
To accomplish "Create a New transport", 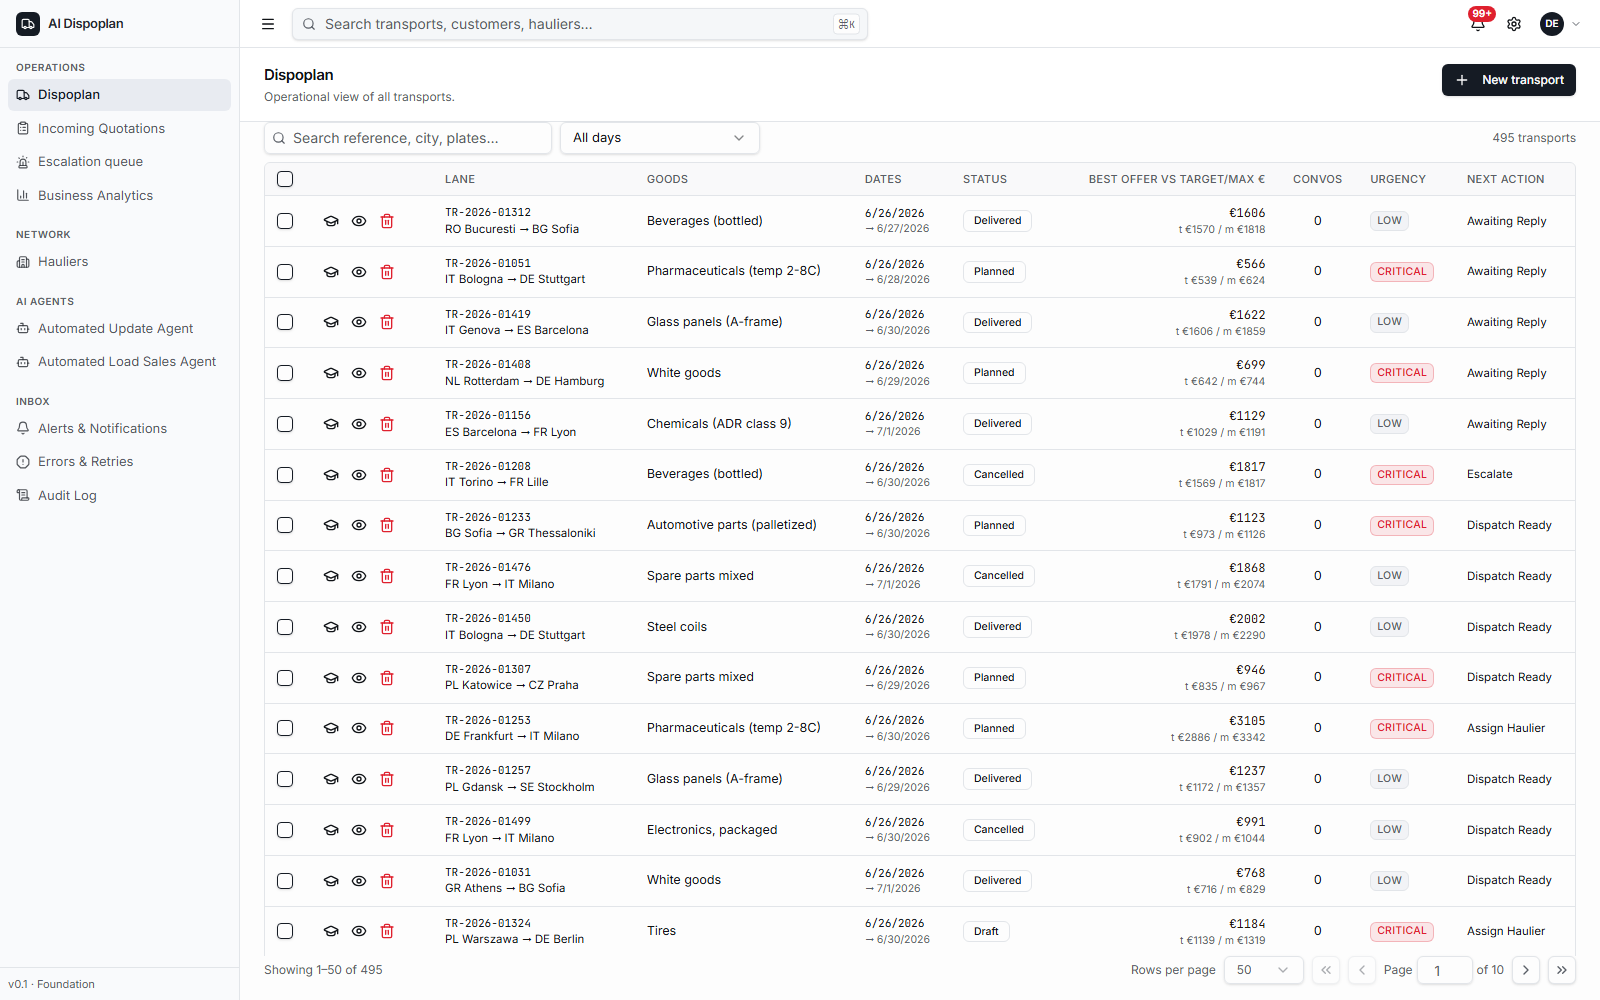I will 1509,80.
